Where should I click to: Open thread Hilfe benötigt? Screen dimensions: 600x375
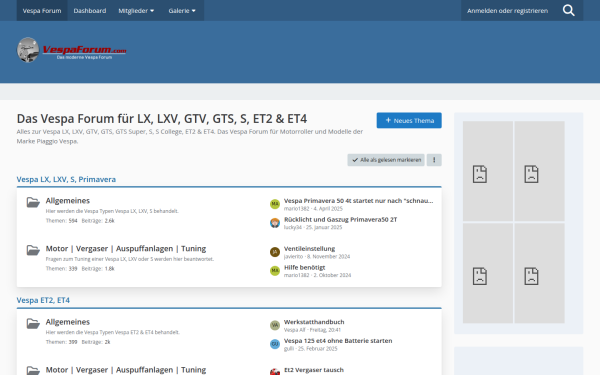[305, 267]
